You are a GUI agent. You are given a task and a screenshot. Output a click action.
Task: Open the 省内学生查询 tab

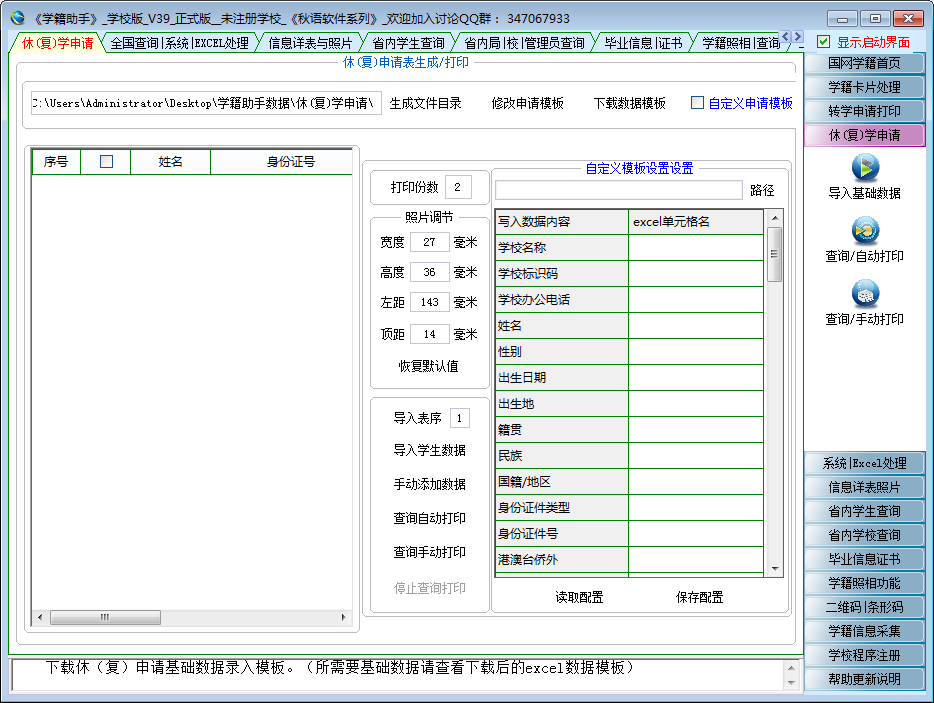pos(408,43)
